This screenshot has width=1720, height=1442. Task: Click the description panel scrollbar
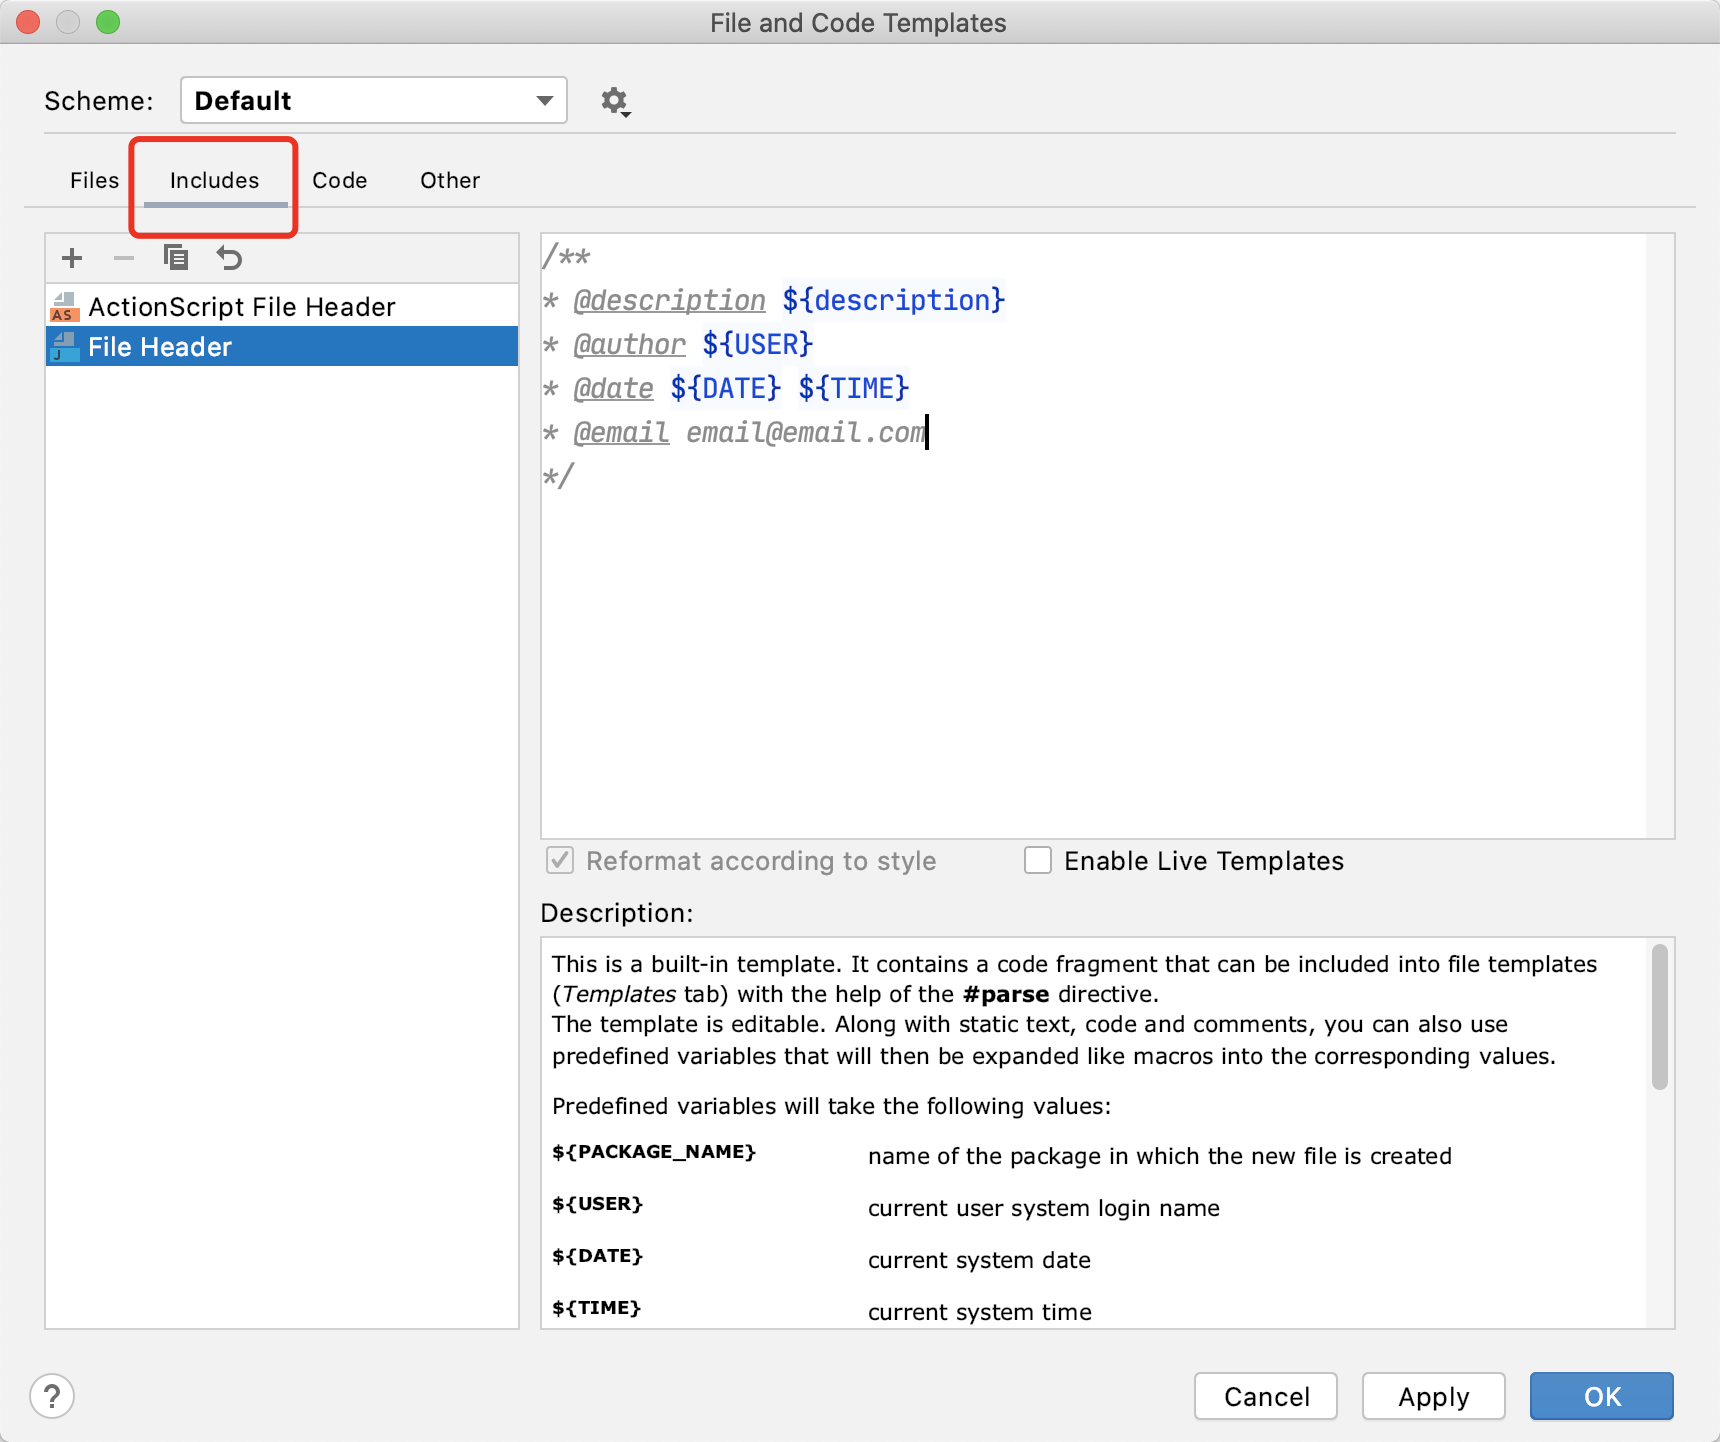(x=1659, y=1017)
